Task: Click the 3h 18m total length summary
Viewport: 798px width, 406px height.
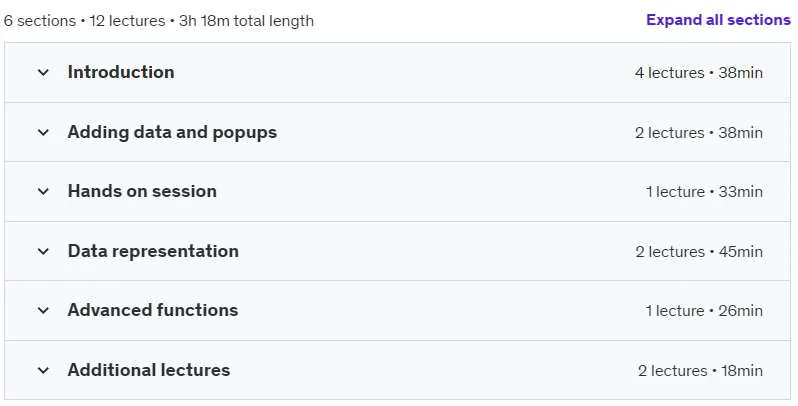Action: point(246,21)
